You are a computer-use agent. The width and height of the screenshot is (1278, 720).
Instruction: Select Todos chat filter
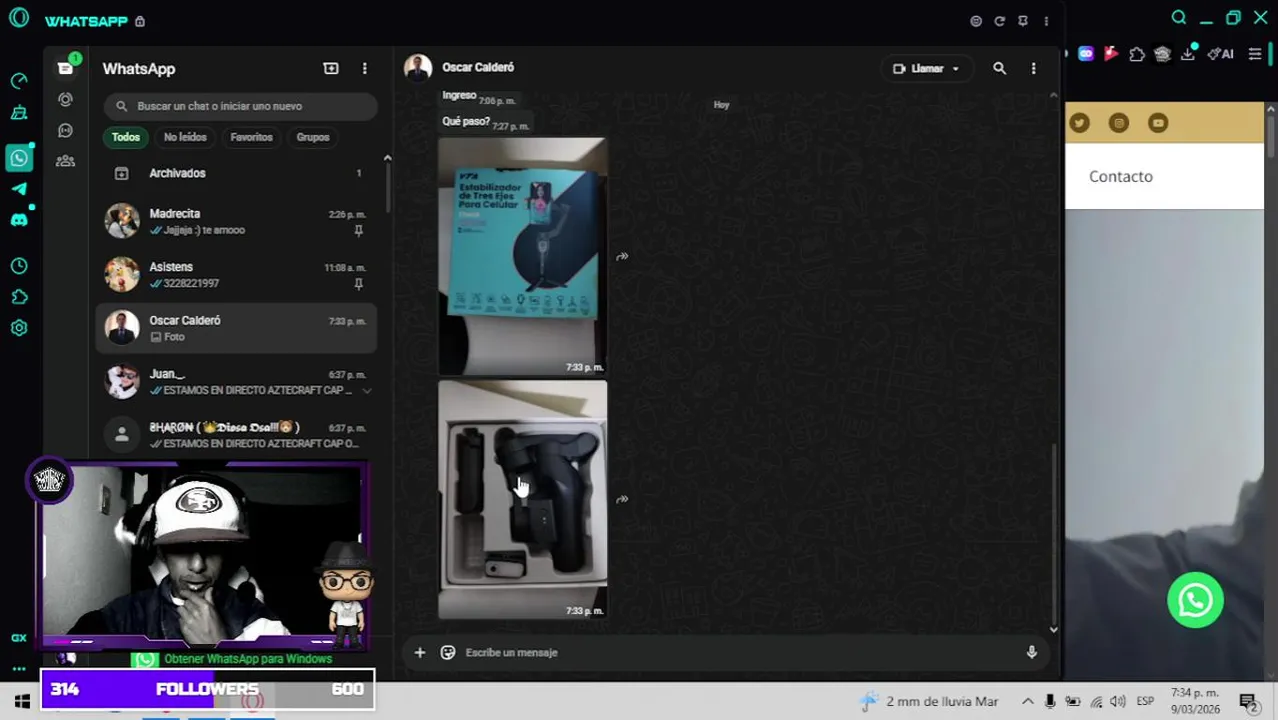coord(126,137)
